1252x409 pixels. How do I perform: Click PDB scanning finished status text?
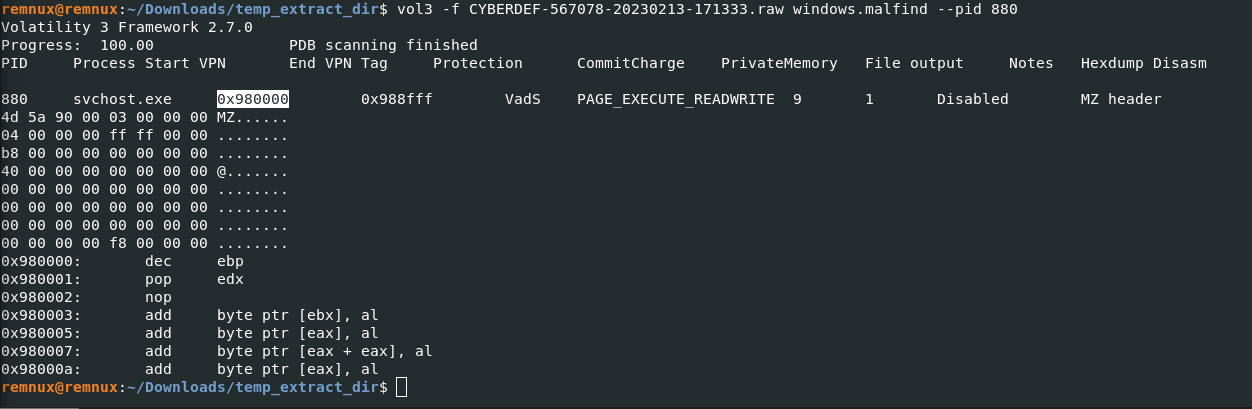[383, 45]
